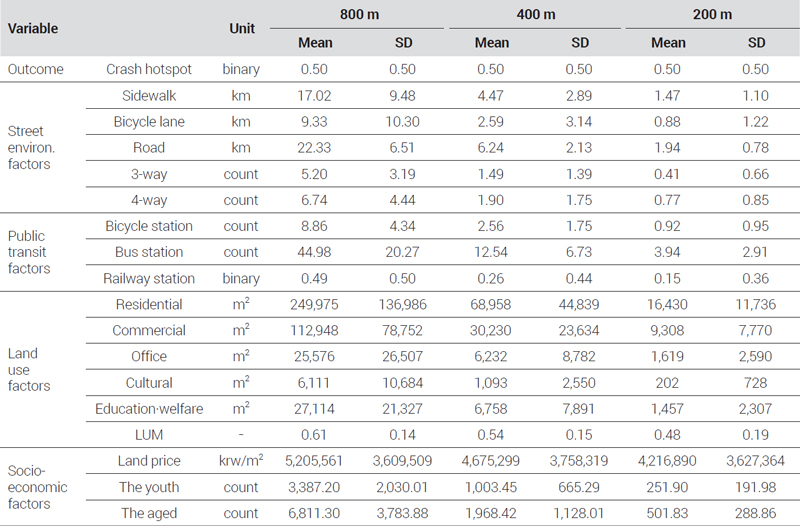The width and height of the screenshot is (800, 526).
Task: Click the Road 400 m mean value 6.24
Action: point(491,148)
